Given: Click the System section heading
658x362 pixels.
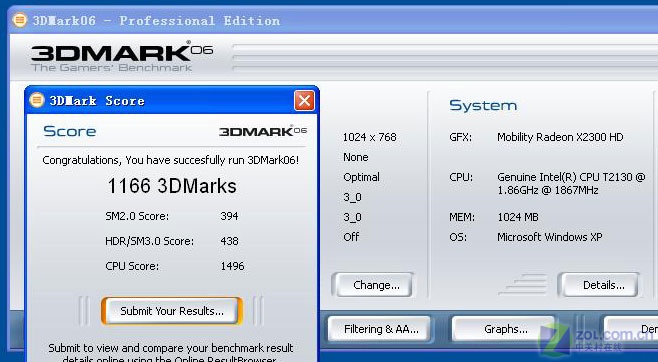Looking at the screenshot, I should point(483,105).
